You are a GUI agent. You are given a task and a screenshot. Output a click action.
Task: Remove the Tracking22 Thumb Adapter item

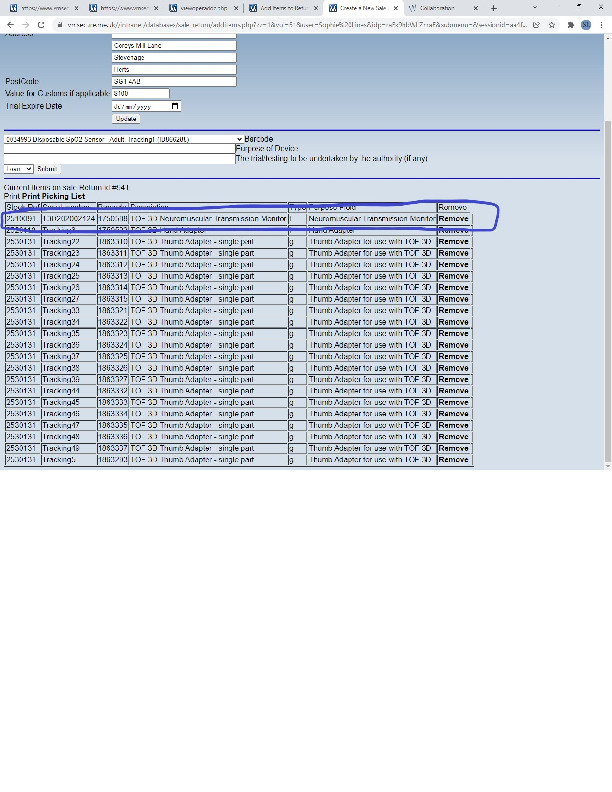(x=453, y=241)
